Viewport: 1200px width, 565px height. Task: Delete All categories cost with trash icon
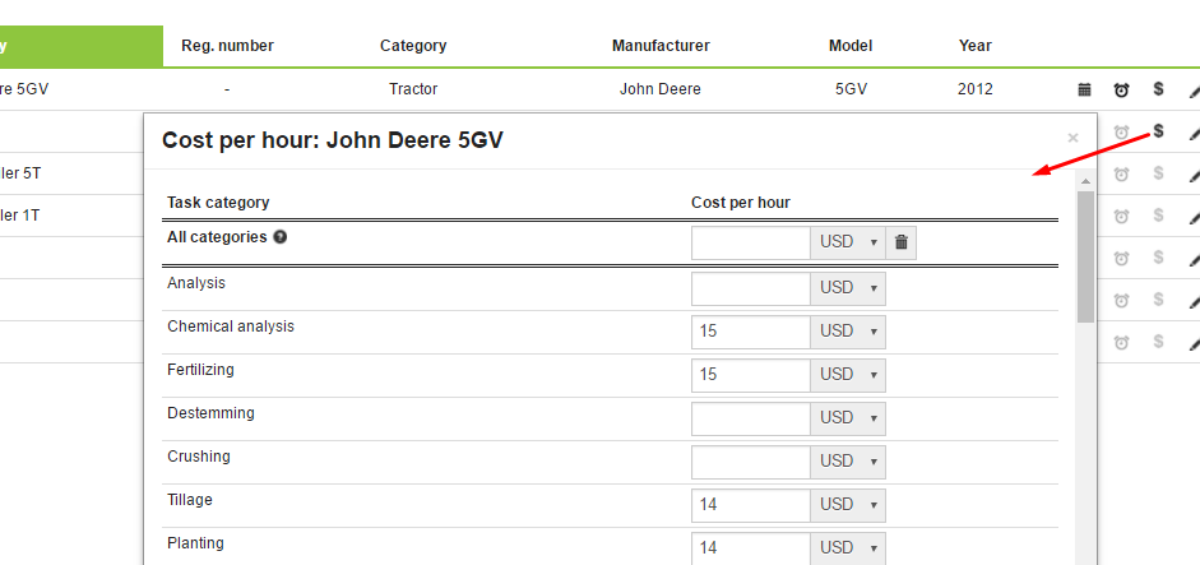click(x=901, y=242)
